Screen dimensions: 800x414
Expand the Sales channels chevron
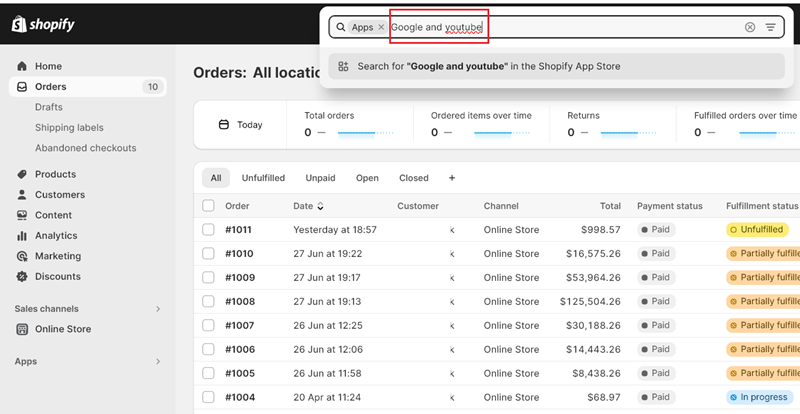158,309
